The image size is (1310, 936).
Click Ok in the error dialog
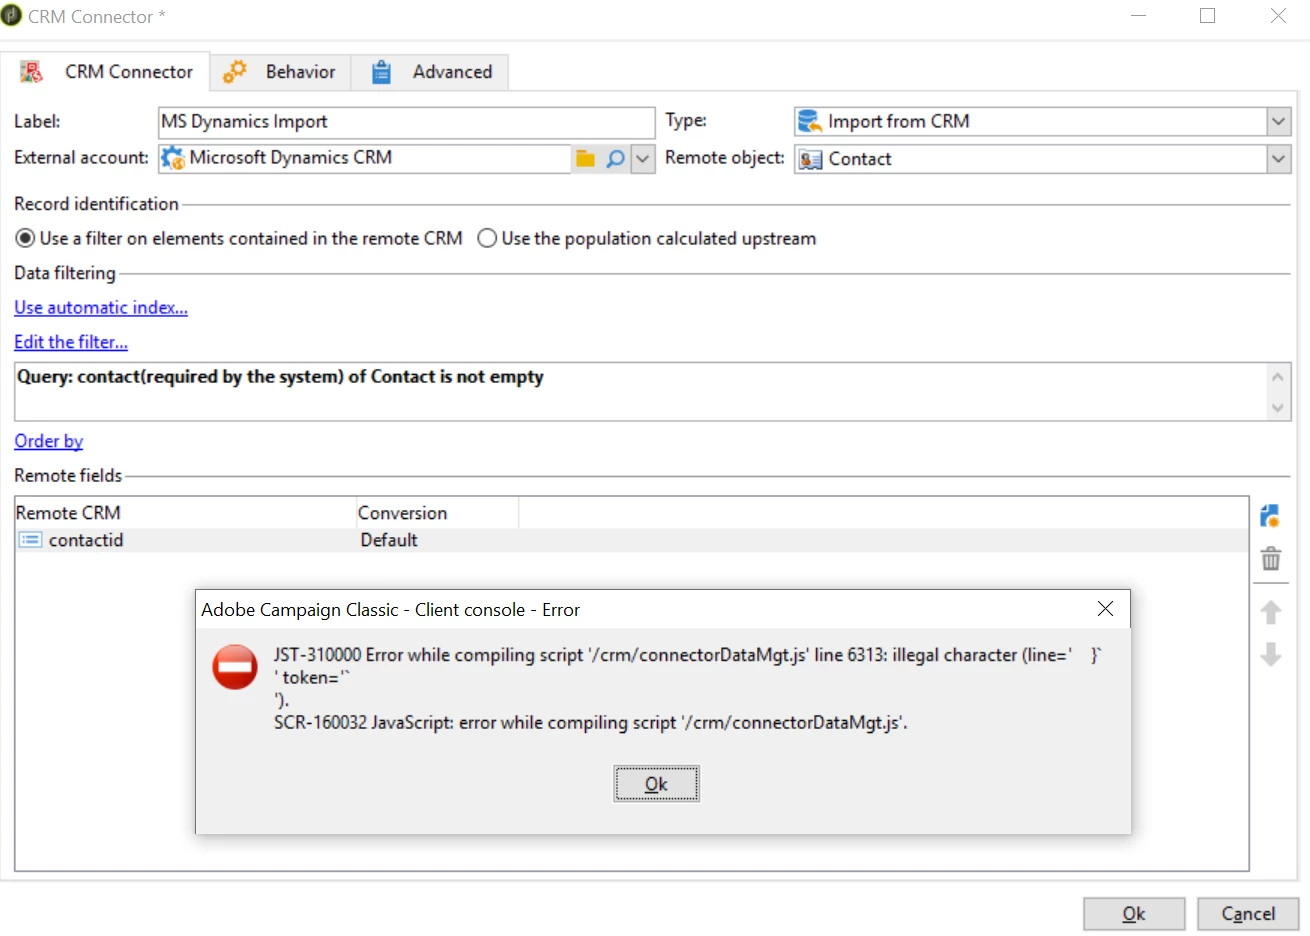point(656,784)
